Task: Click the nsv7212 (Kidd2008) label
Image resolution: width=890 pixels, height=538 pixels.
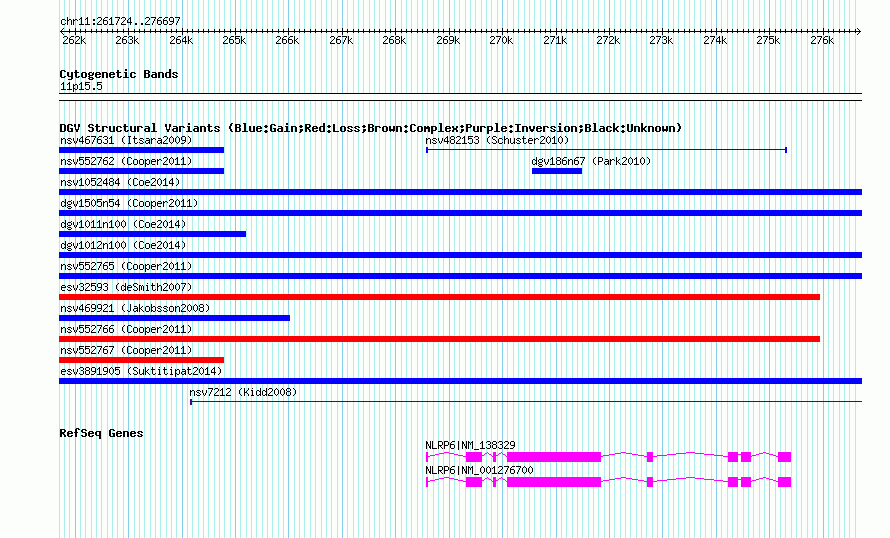Action: (x=243, y=392)
